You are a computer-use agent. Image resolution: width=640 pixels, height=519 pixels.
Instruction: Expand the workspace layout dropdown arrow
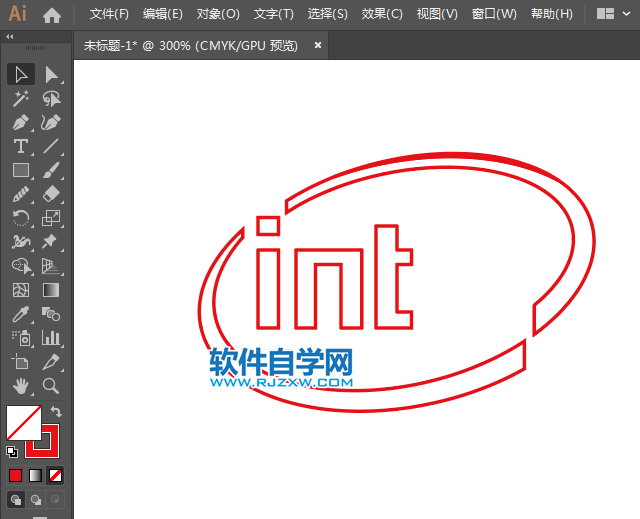pyautogui.click(x=627, y=14)
